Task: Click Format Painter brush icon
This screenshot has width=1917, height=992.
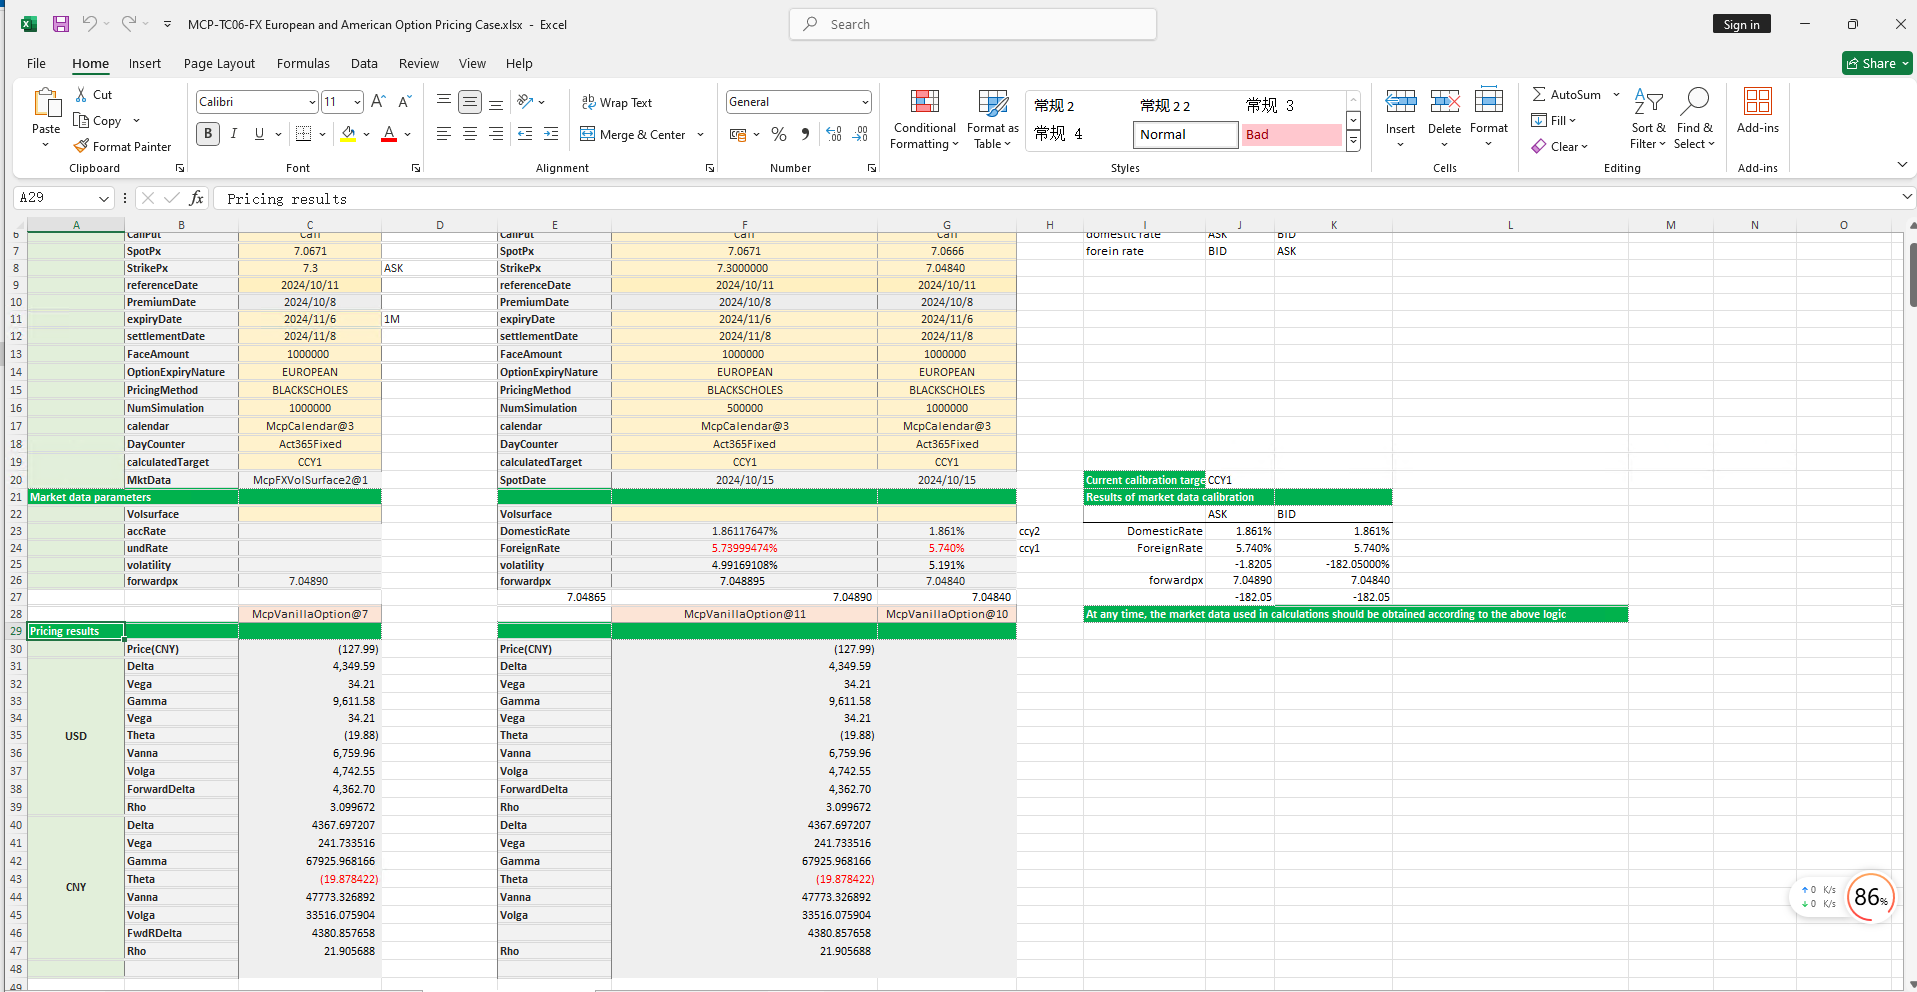Action: coord(81,146)
